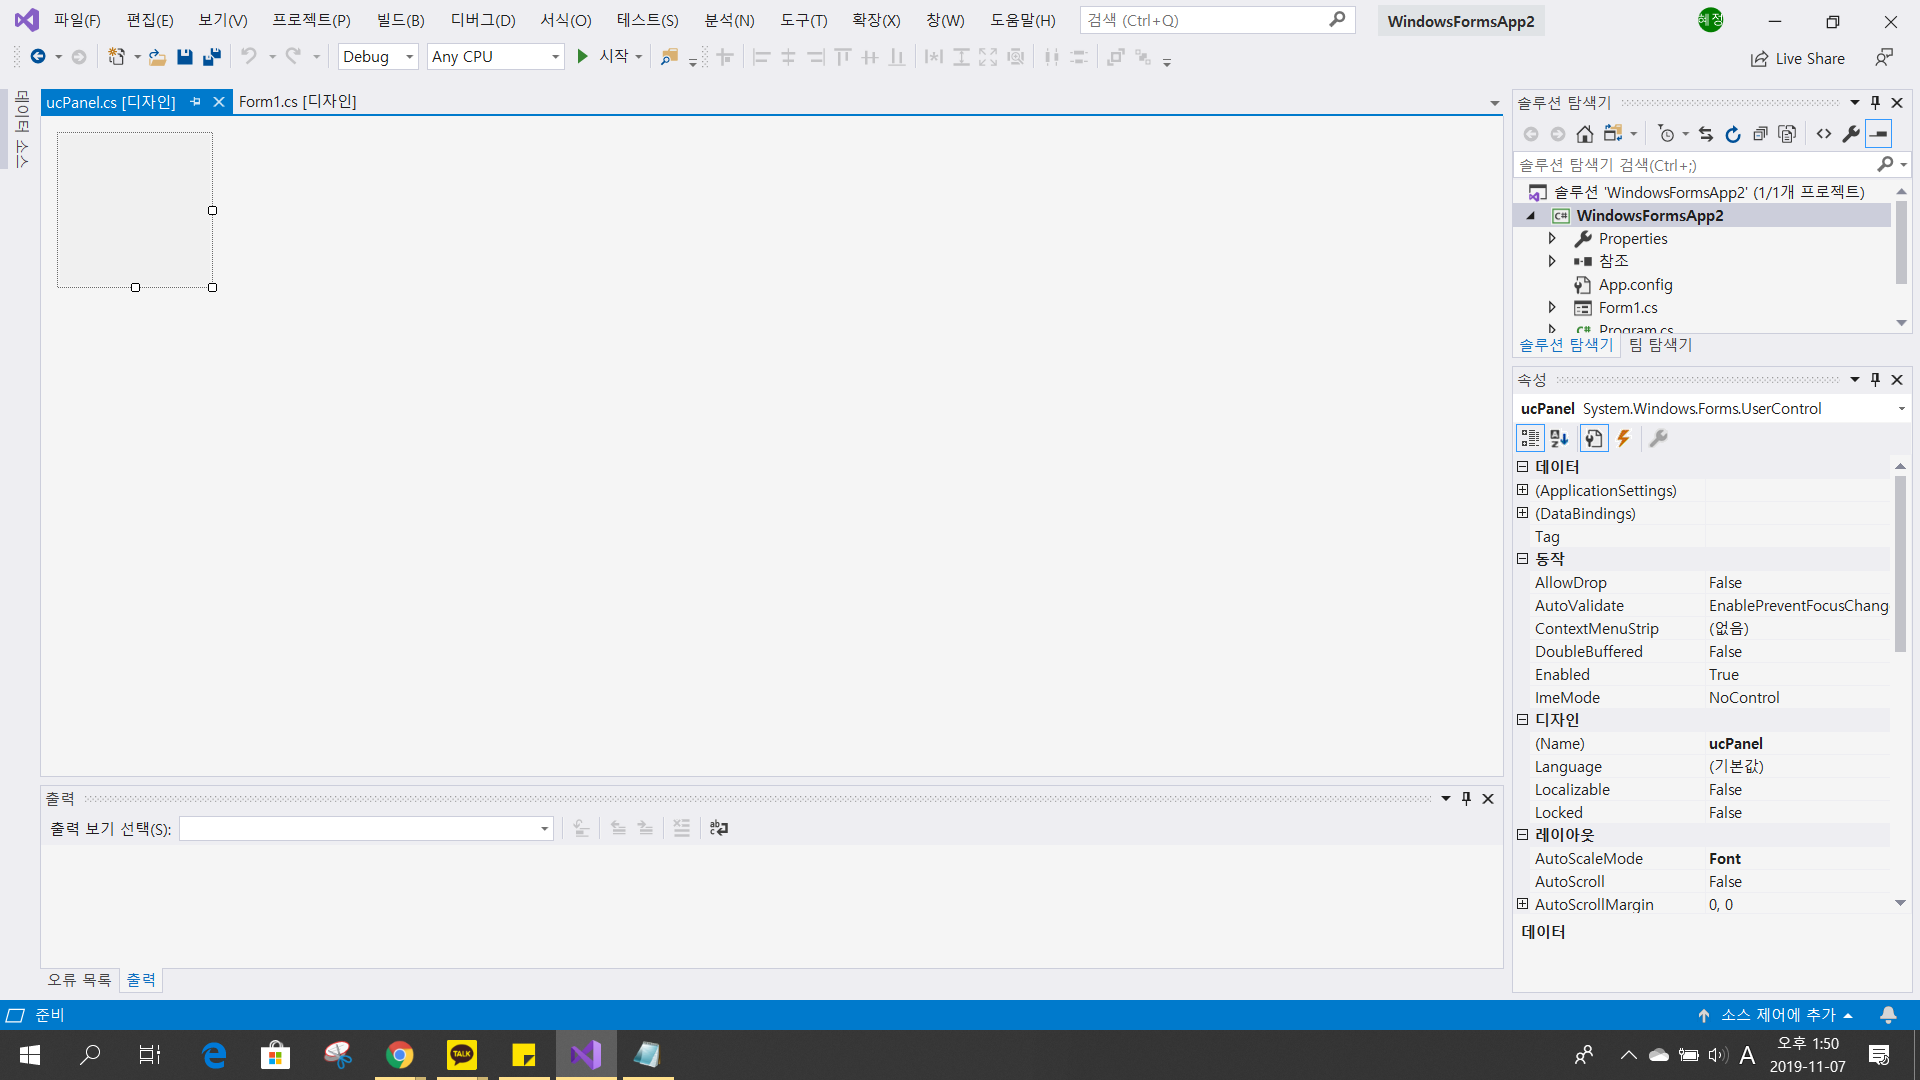Click the Start debugging play icon

pyautogui.click(x=582, y=57)
